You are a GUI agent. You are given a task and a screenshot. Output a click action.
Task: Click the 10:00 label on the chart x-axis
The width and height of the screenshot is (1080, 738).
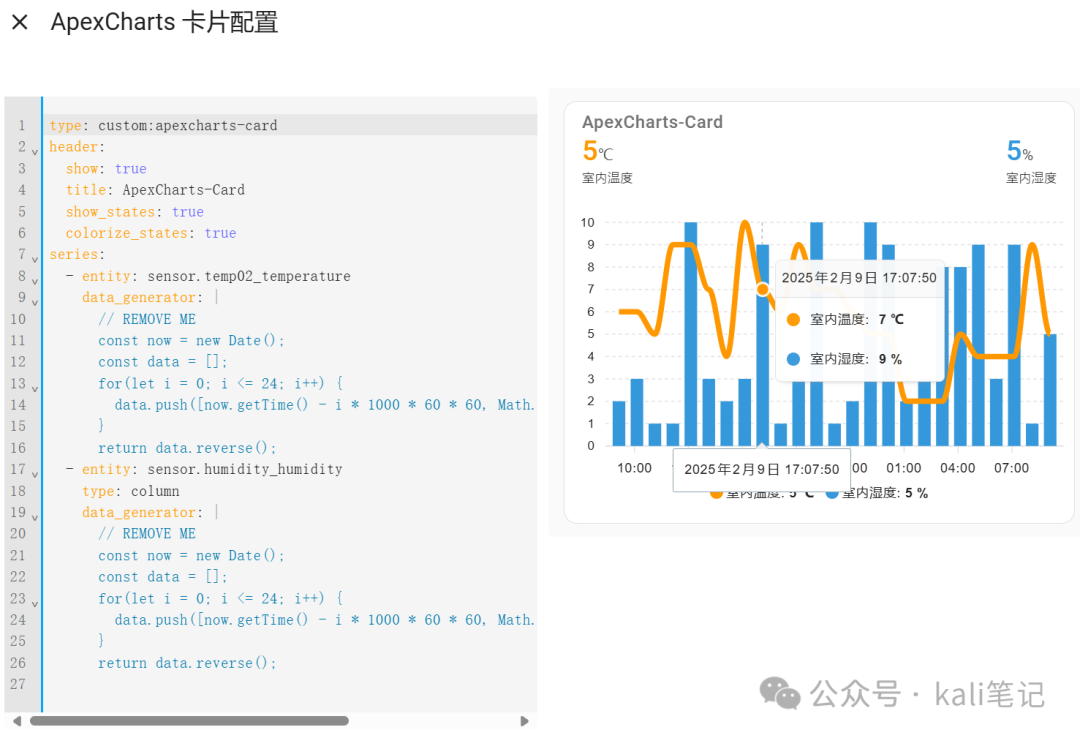(634, 469)
